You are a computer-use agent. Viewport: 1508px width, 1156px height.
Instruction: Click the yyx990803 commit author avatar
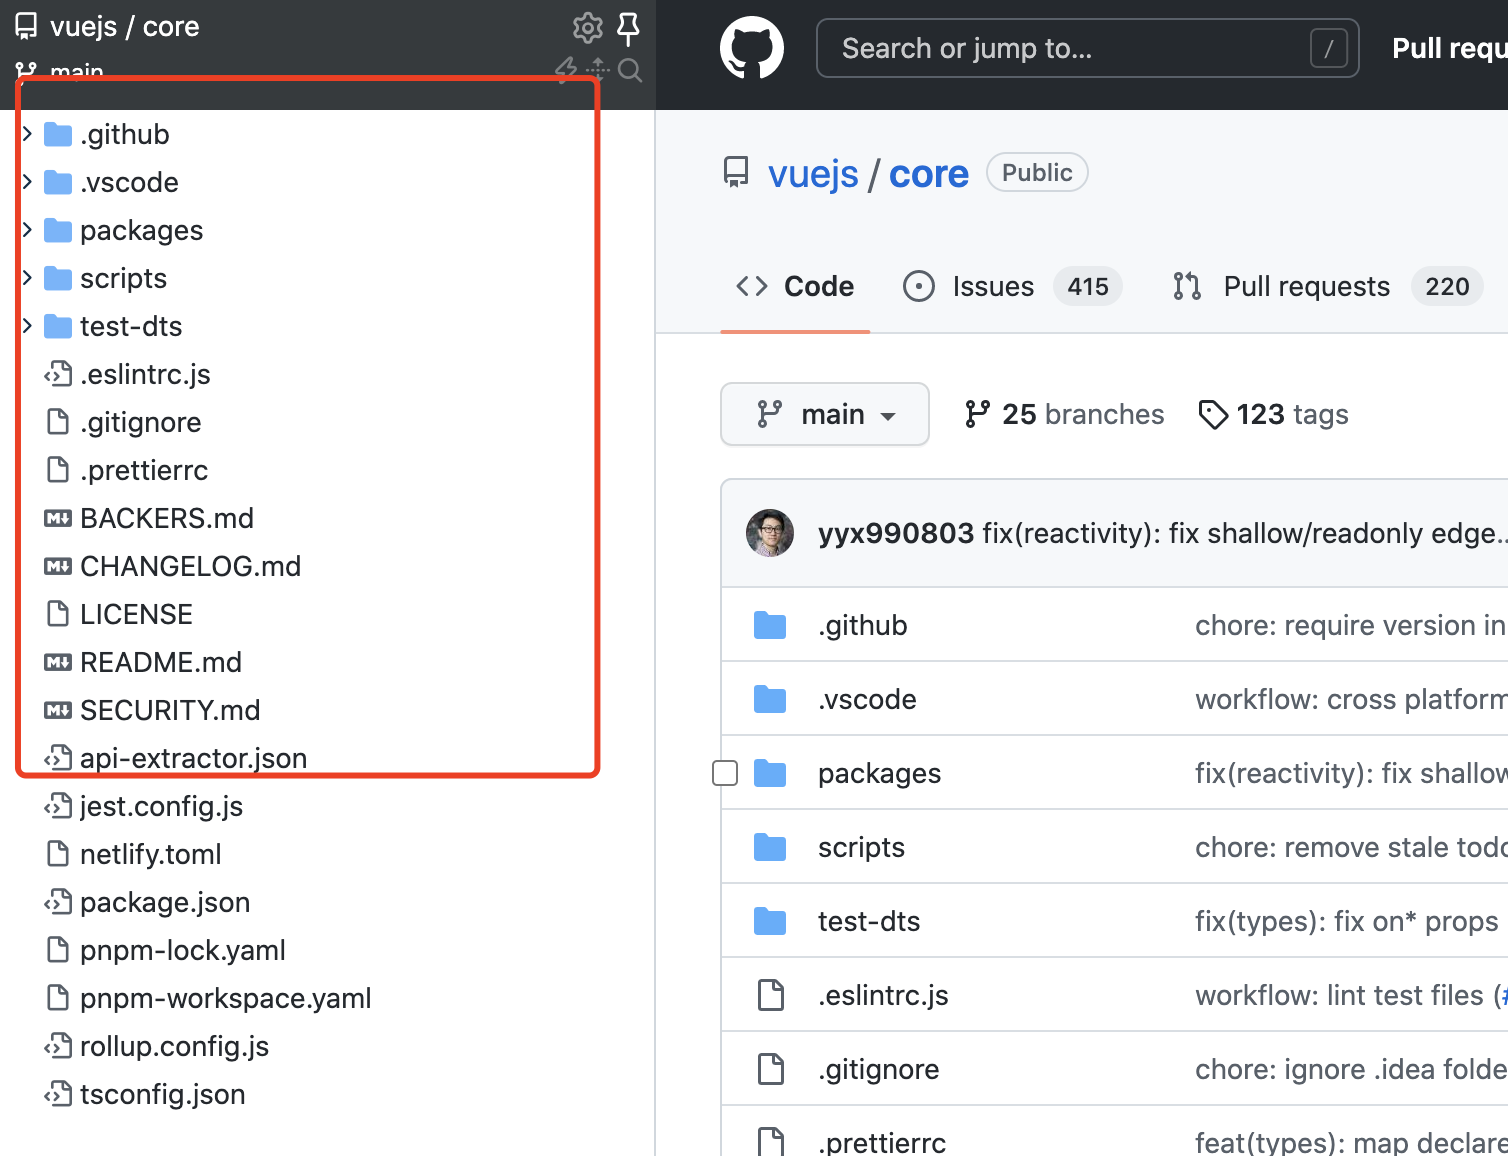pyautogui.click(x=770, y=533)
